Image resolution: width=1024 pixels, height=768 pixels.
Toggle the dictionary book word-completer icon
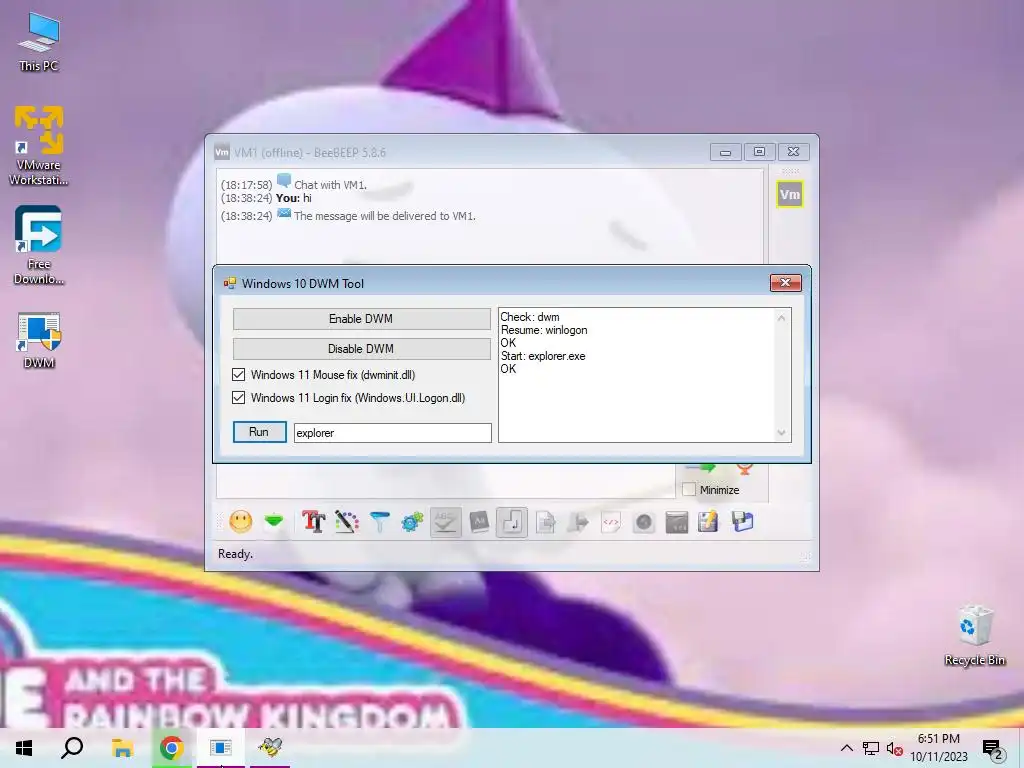click(479, 522)
